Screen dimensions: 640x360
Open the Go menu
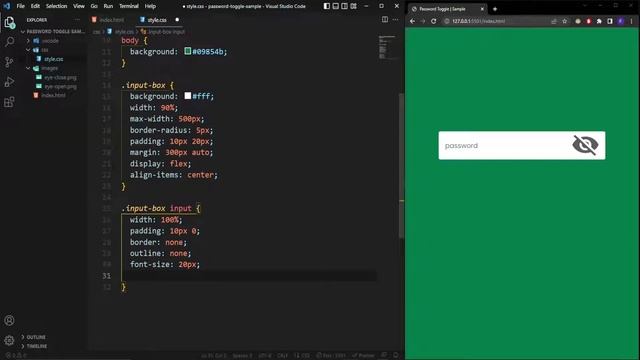pos(94,6)
